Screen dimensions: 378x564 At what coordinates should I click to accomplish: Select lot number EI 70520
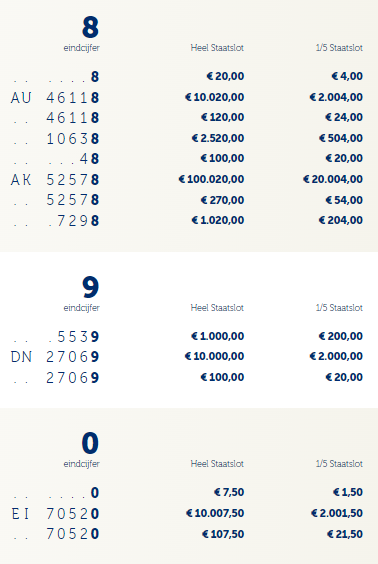[55, 514]
